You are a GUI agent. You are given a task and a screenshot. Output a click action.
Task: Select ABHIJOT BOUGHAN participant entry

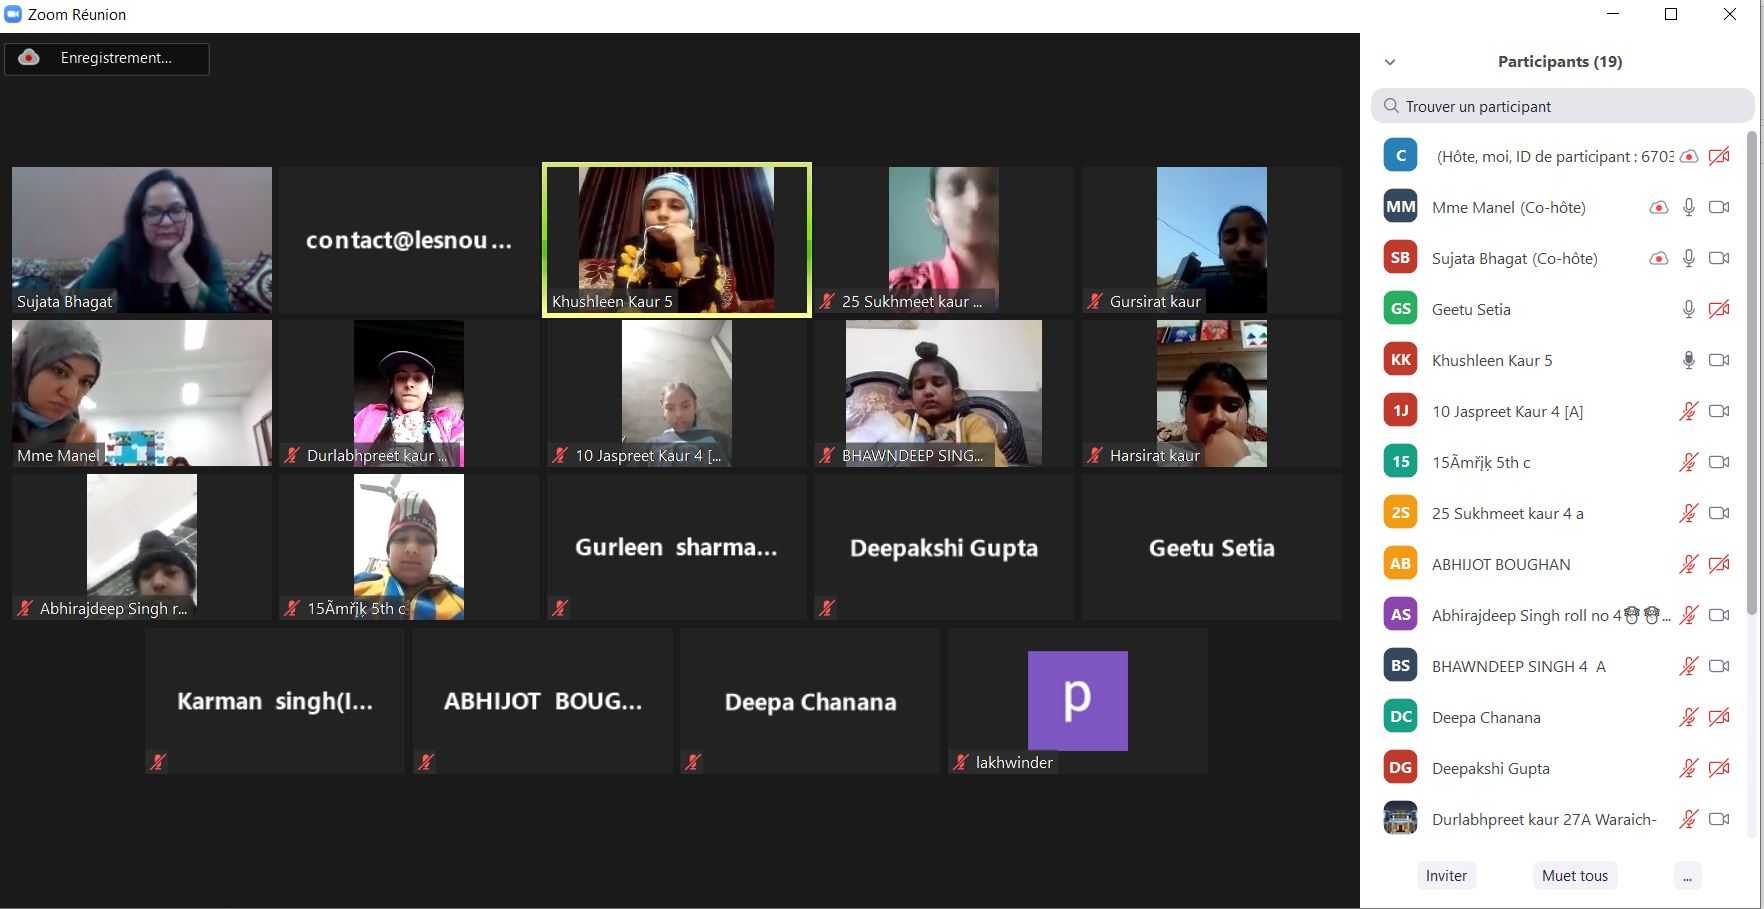click(x=1500, y=565)
